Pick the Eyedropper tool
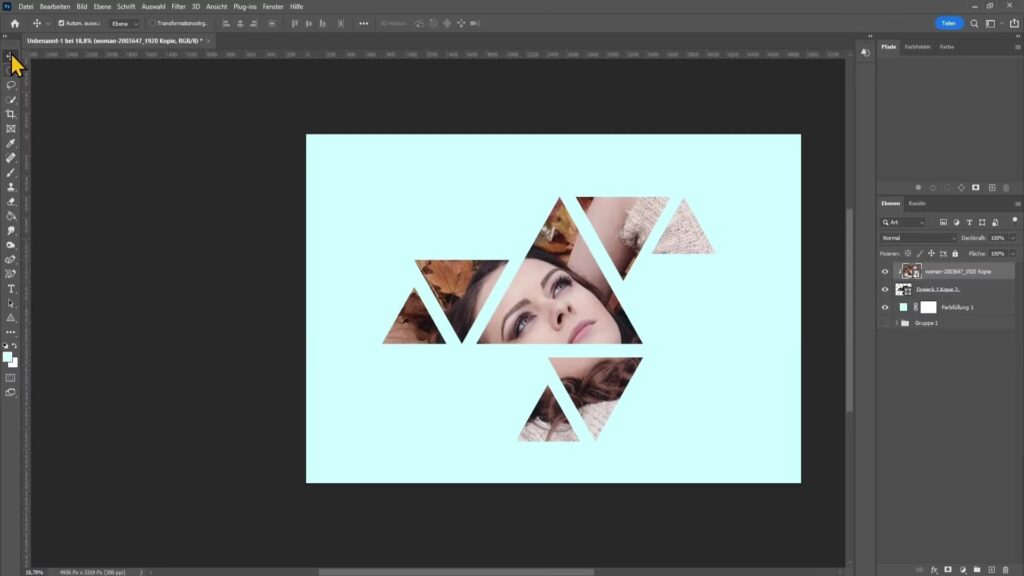The image size is (1024, 576). (11, 143)
